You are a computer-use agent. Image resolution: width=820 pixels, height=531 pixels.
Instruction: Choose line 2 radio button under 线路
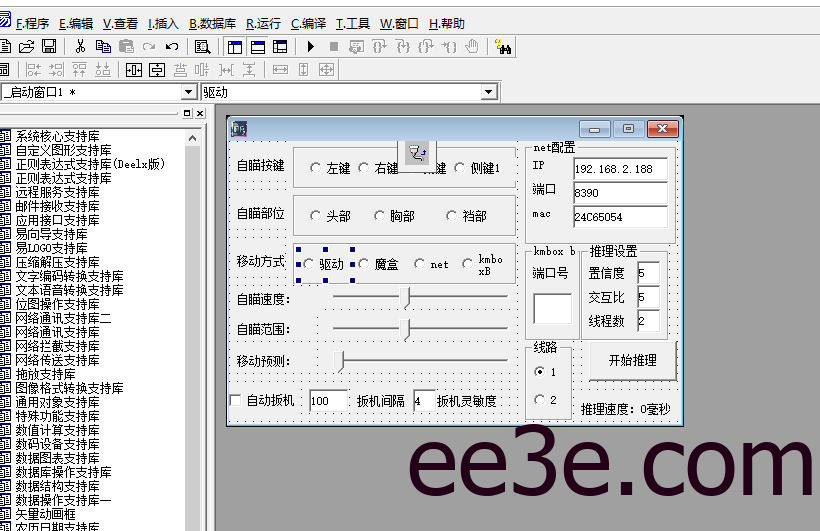pos(540,399)
